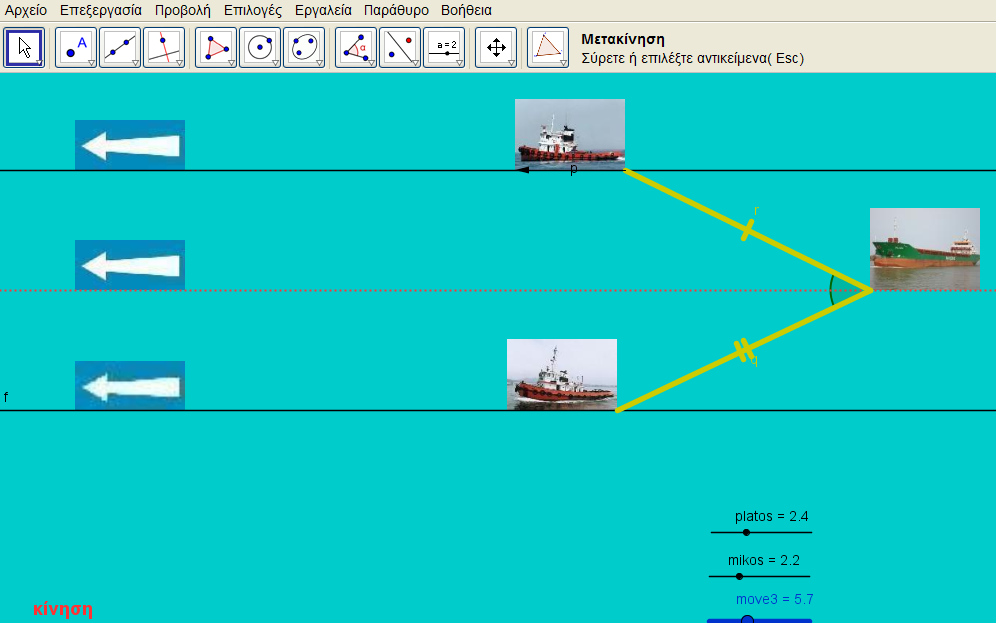Image resolution: width=996 pixels, height=623 pixels.
Task: Select the Reflect about line tool
Action: click(400, 47)
